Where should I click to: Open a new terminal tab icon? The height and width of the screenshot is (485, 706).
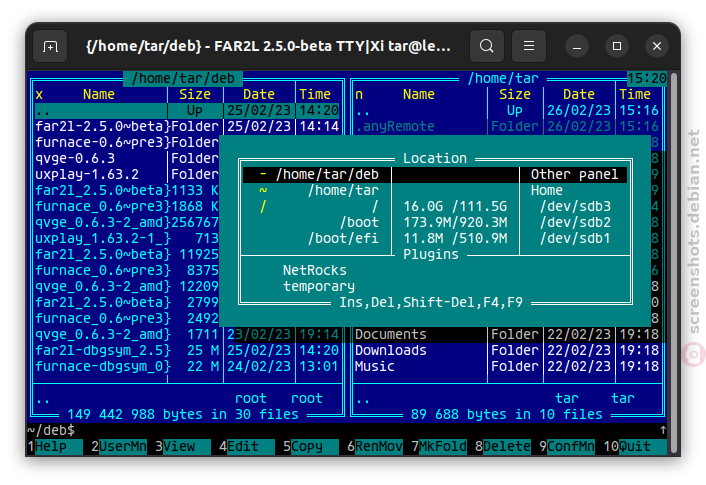(x=50, y=46)
